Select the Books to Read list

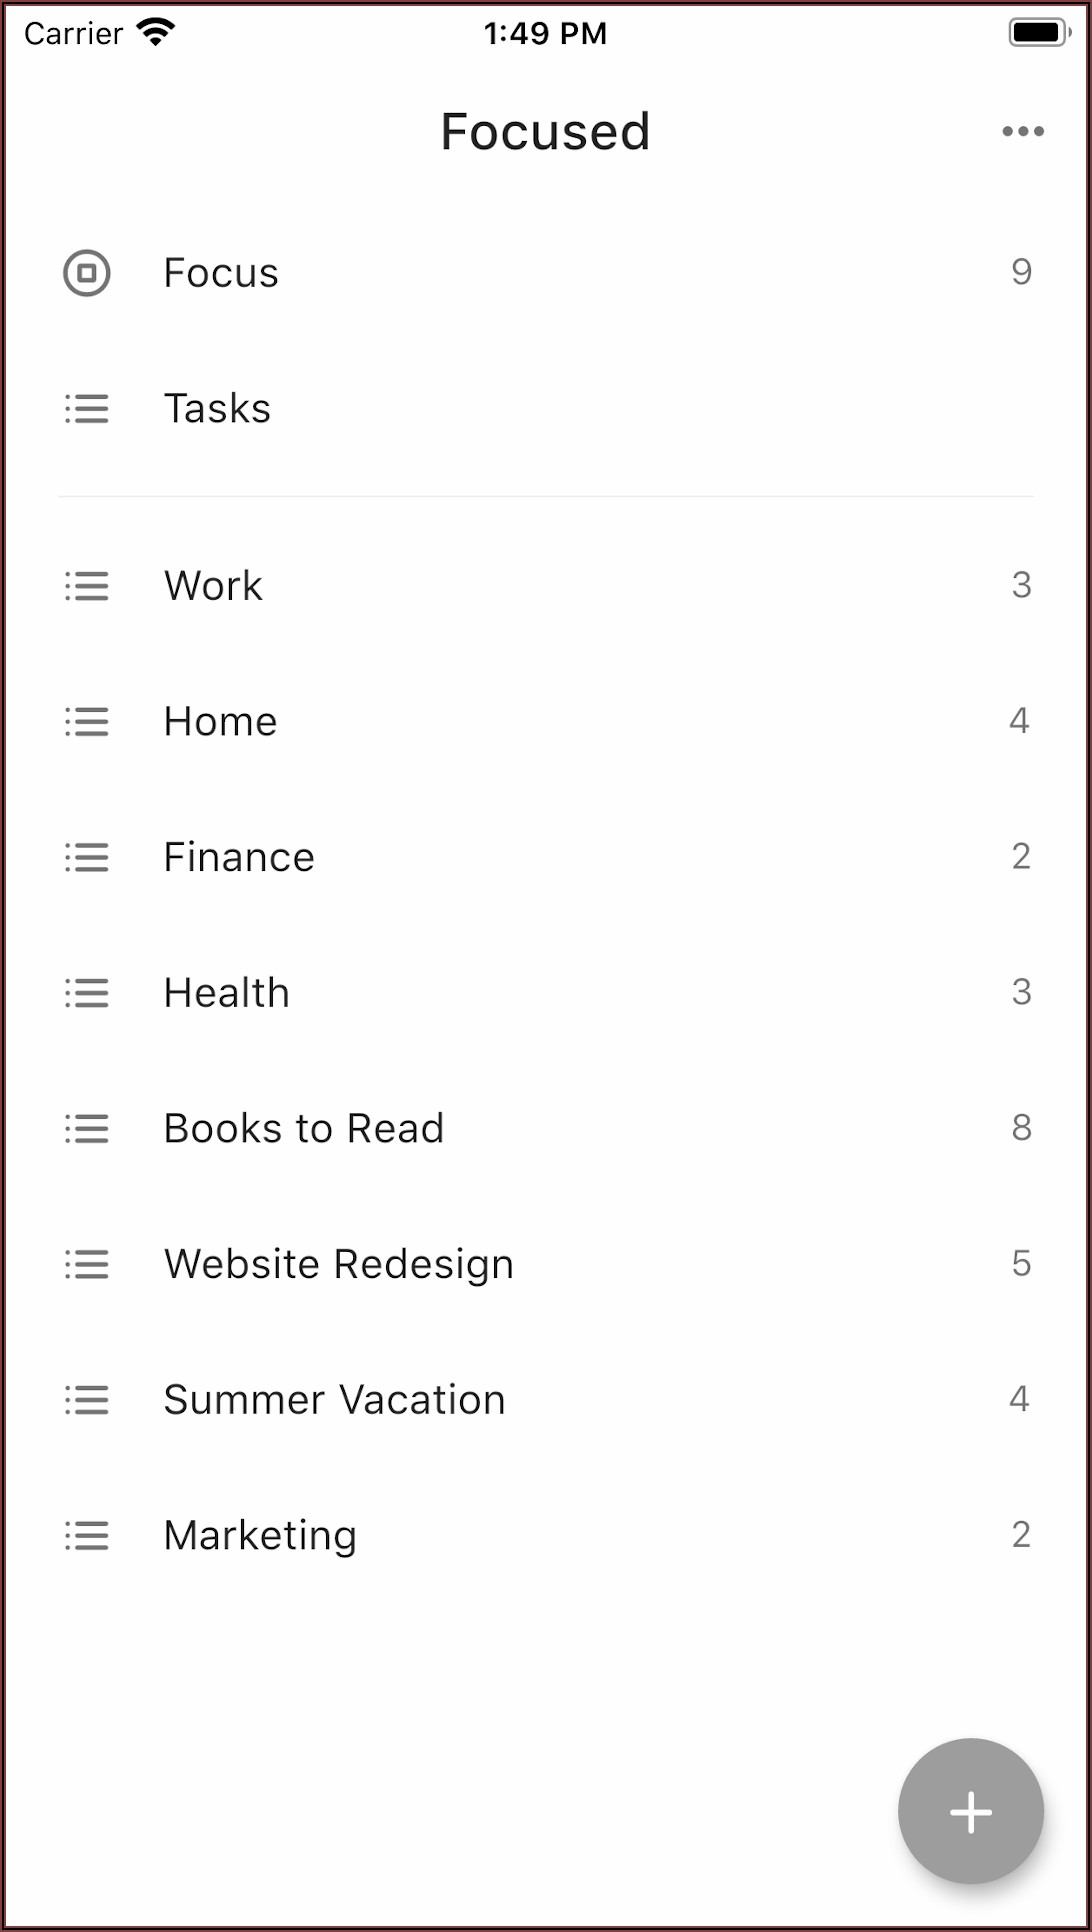304,1129
